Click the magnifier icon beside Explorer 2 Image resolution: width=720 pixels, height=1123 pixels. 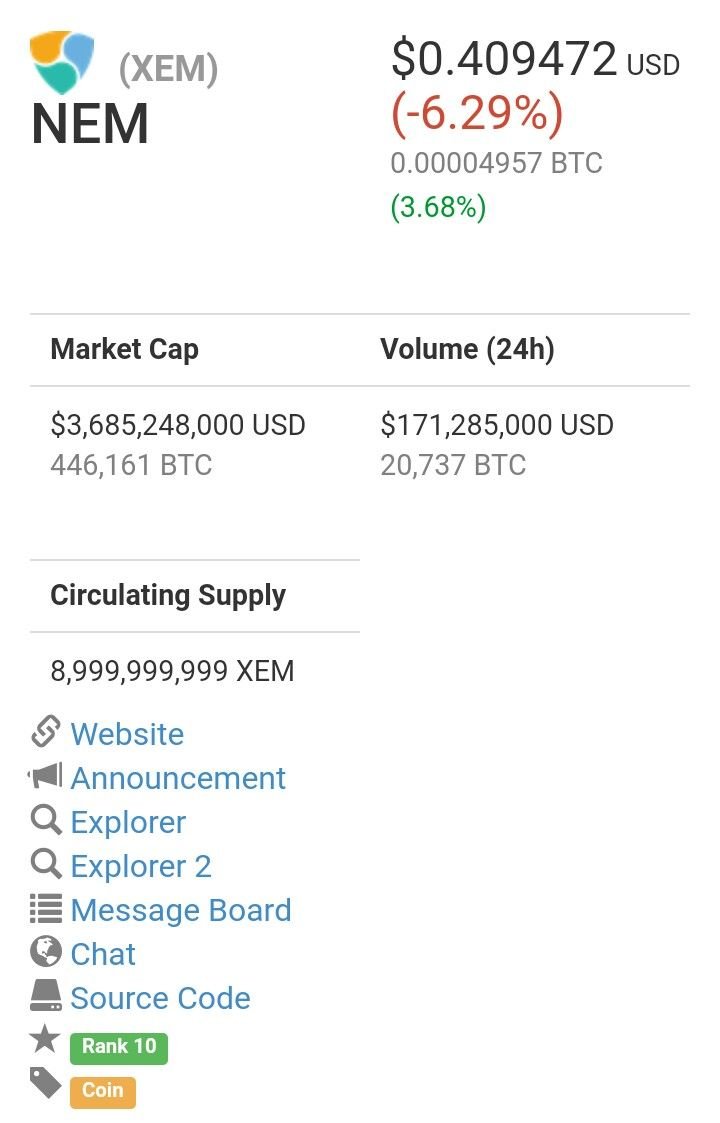(x=46, y=864)
